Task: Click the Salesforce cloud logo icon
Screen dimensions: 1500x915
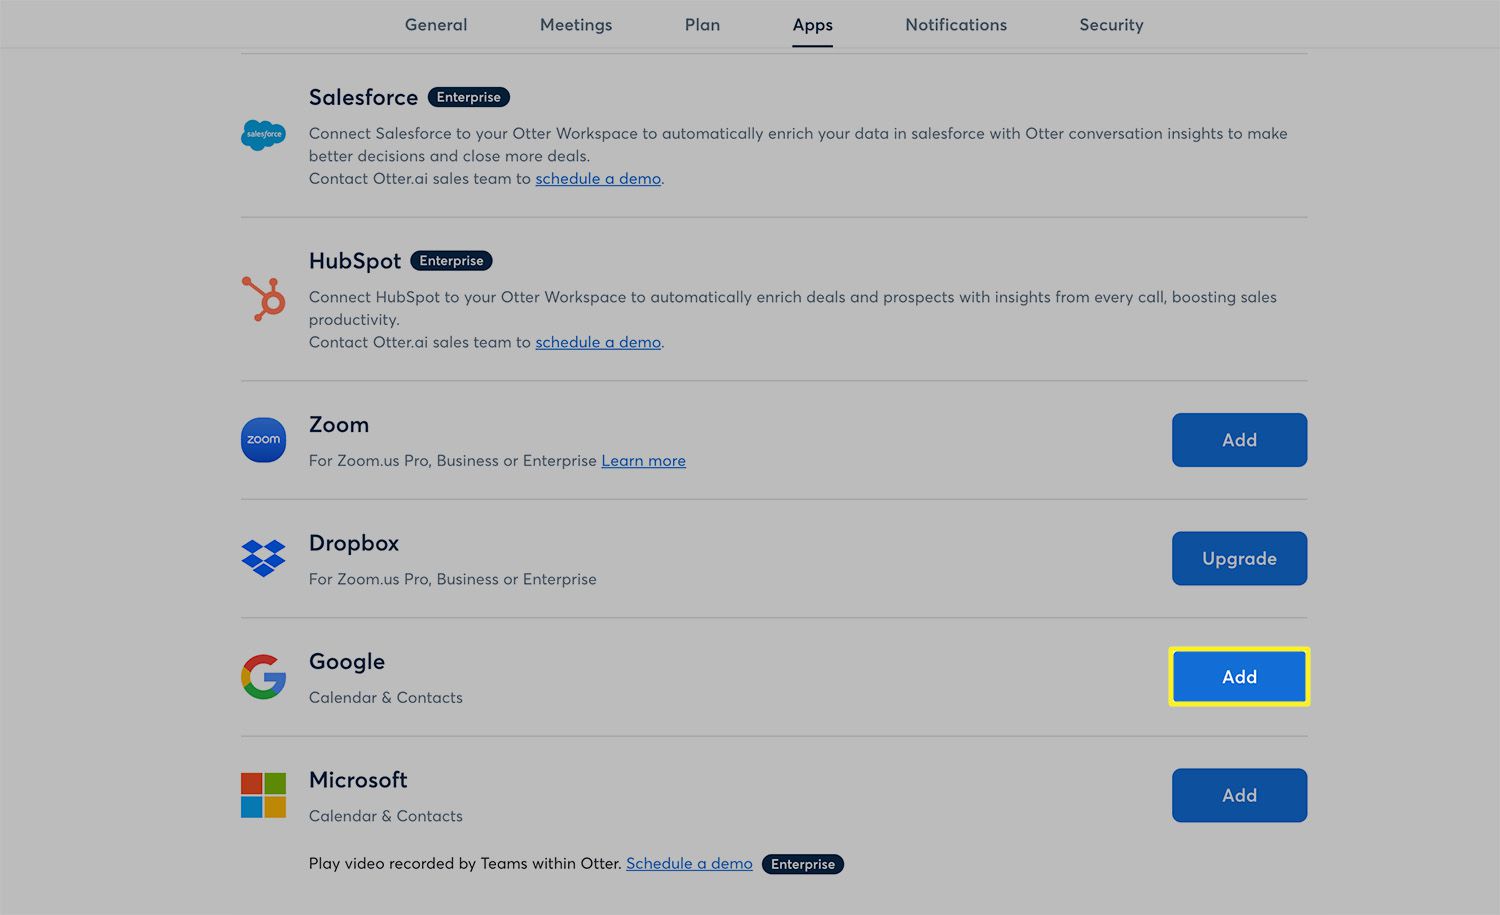Action: (263, 134)
